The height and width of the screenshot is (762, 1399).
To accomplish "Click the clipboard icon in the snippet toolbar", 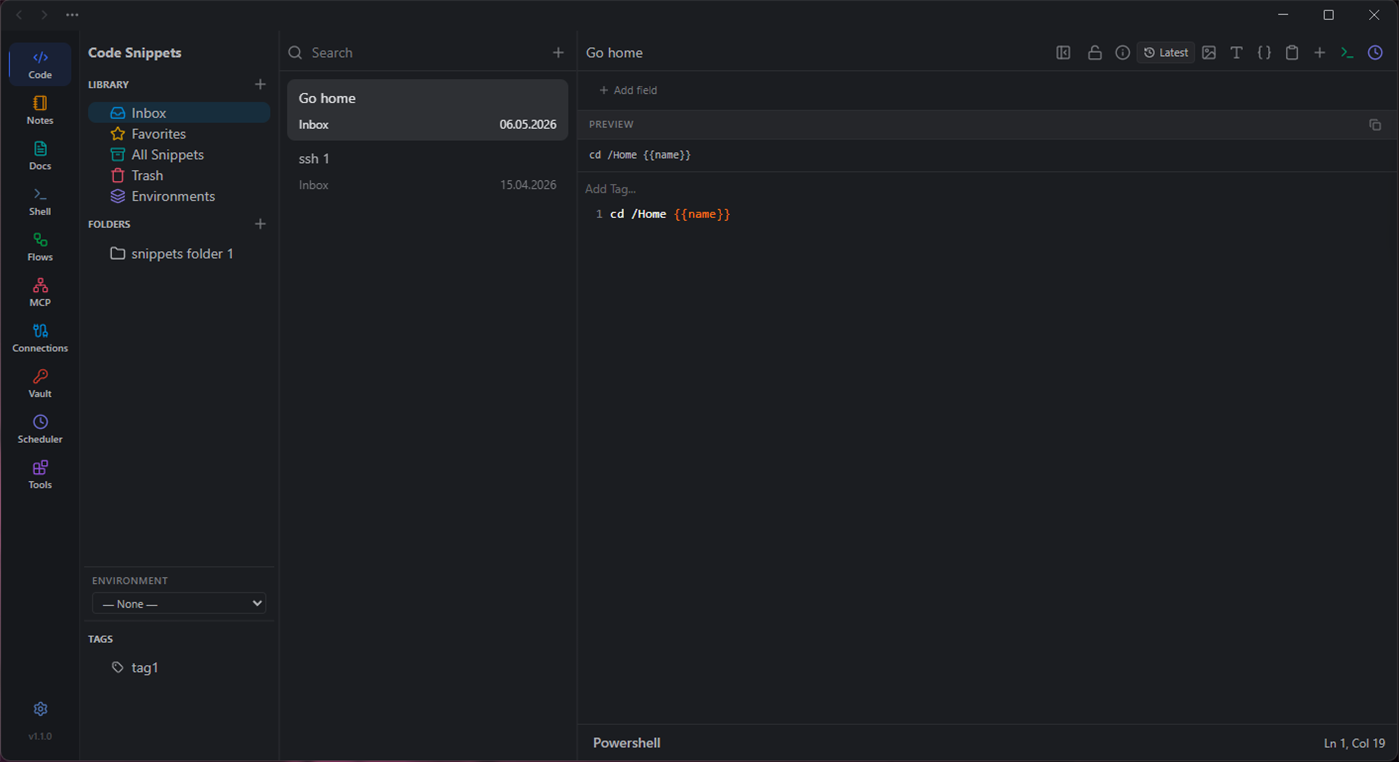I will tap(1292, 53).
